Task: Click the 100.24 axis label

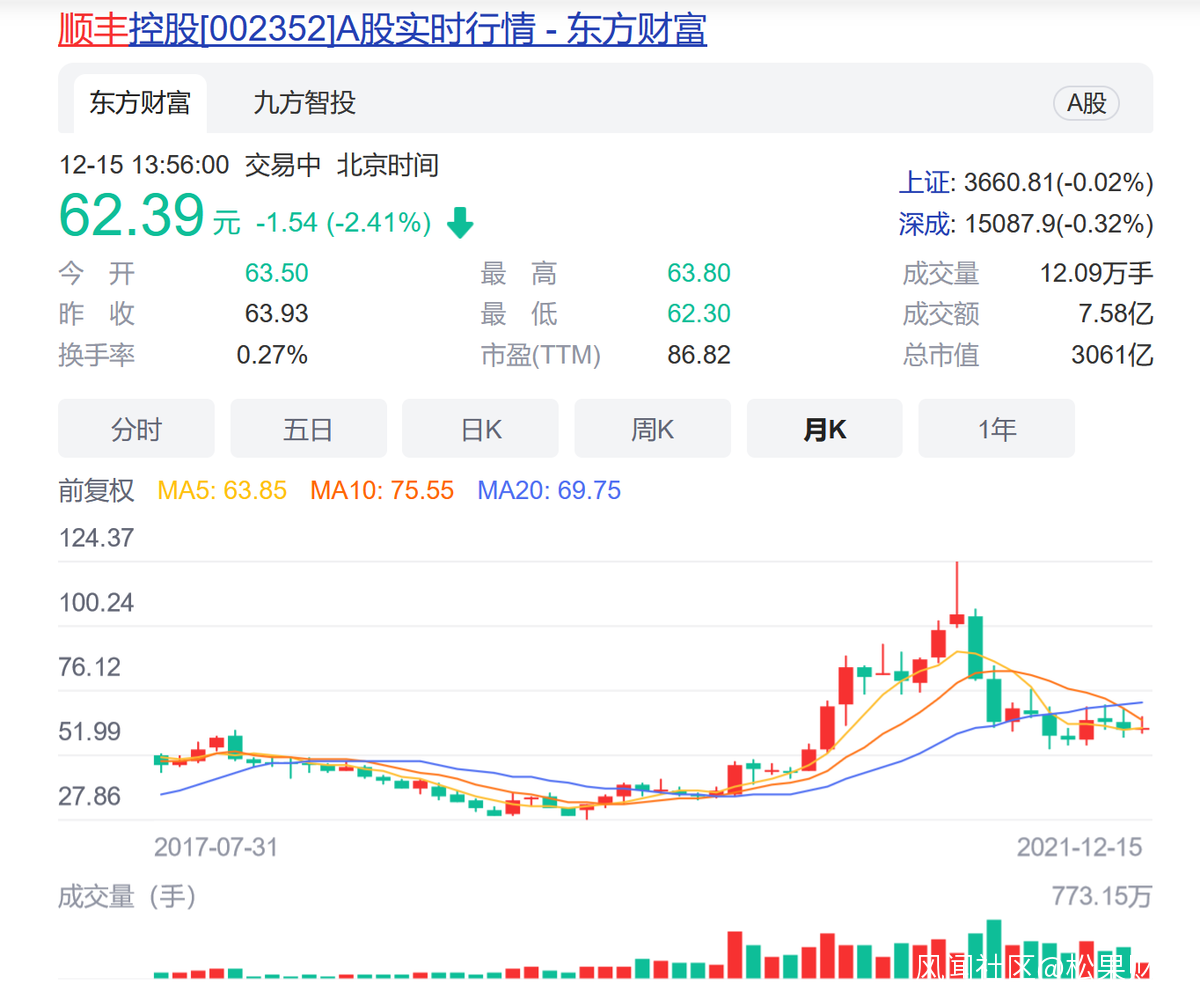Action: coord(96,603)
